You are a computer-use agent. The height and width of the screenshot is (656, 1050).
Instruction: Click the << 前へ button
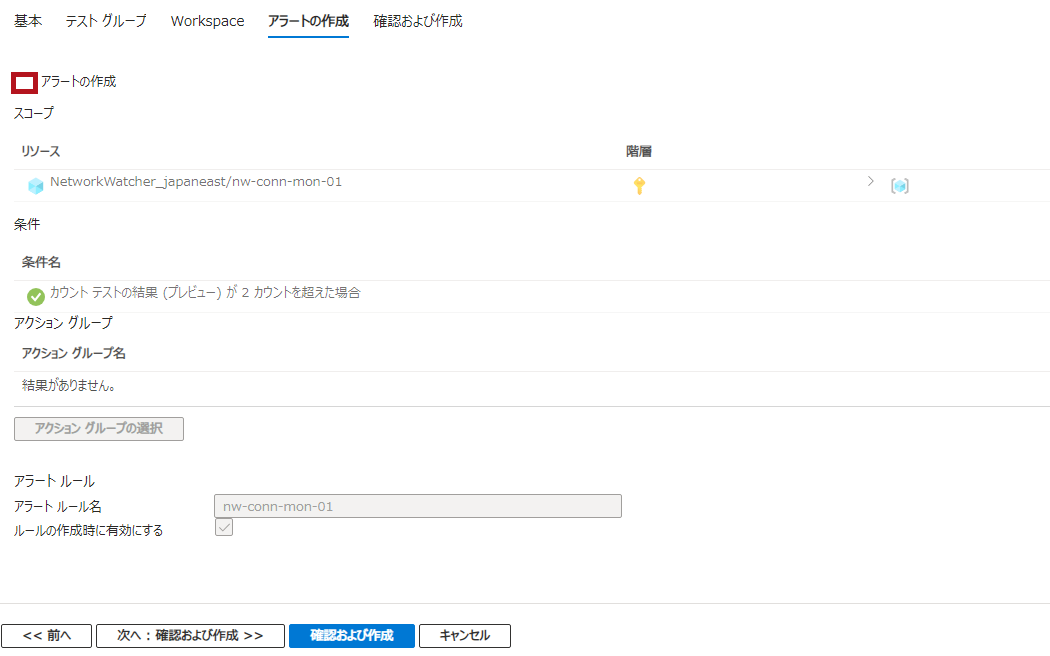[x=46, y=636]
